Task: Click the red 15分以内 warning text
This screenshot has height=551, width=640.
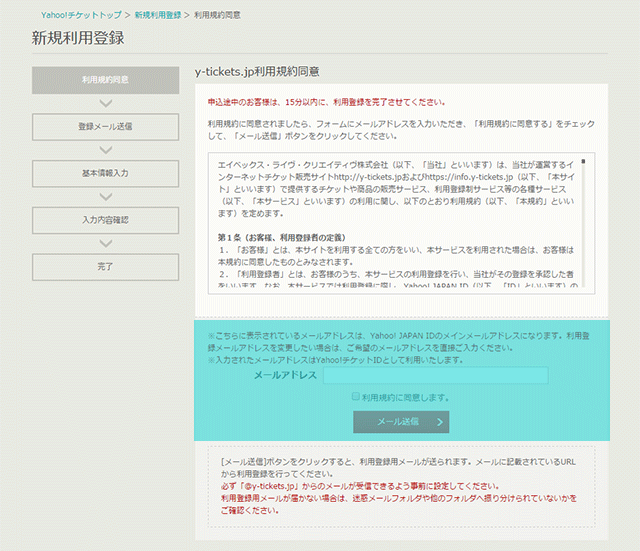Action: pyautogui.click(x=326, y=102)
